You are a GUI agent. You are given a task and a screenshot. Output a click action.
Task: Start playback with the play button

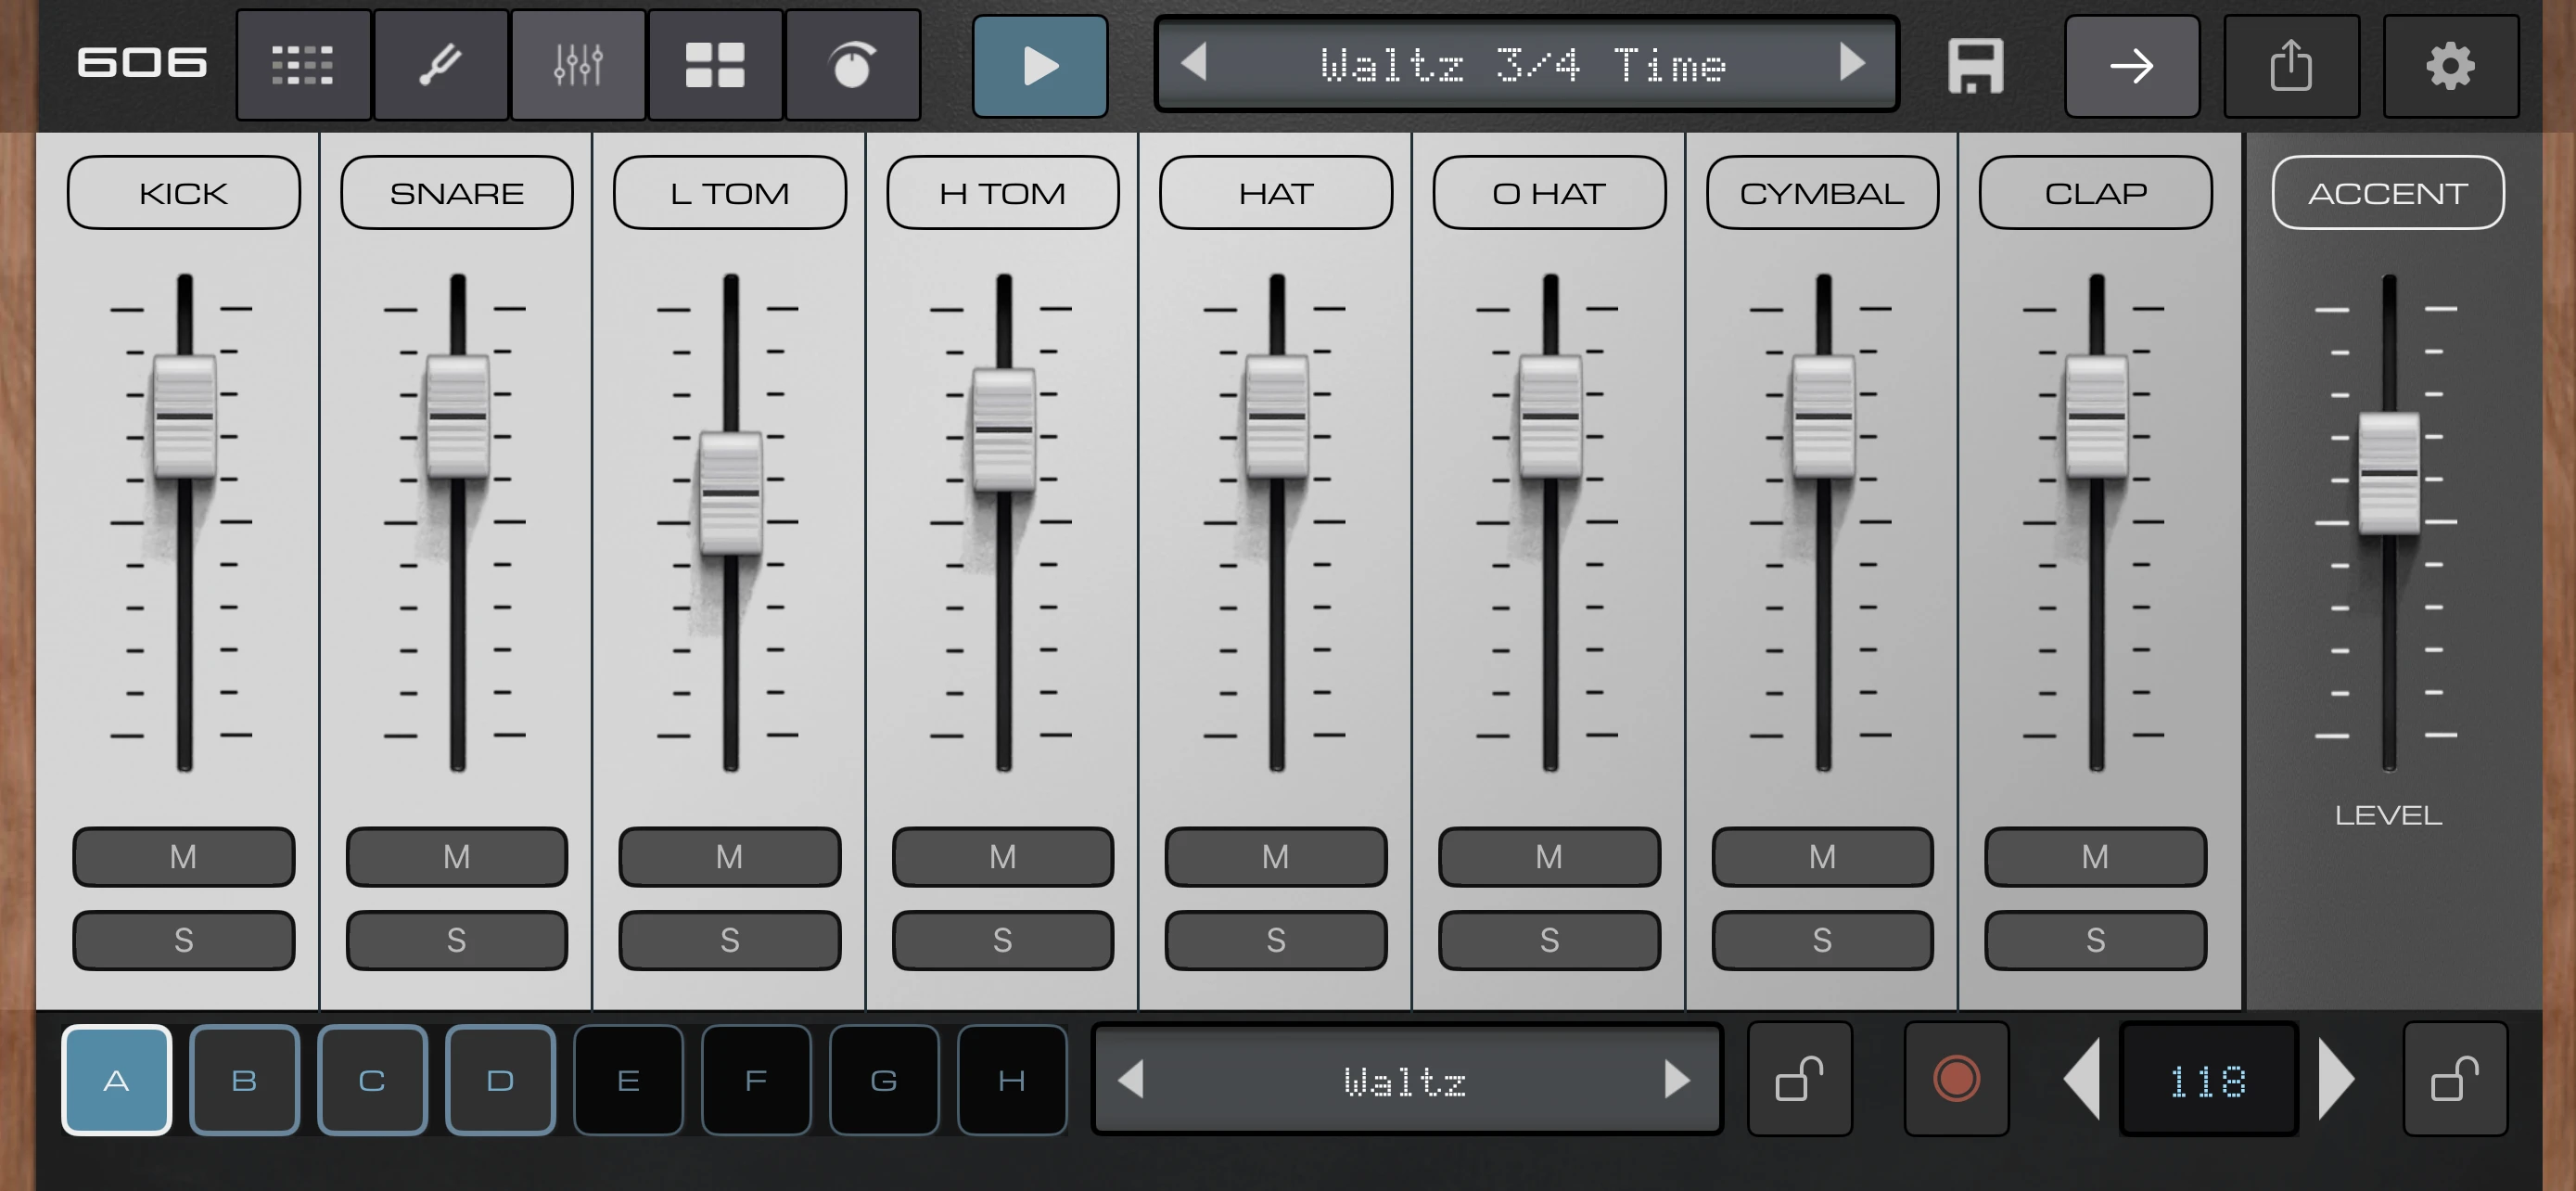1040,66
